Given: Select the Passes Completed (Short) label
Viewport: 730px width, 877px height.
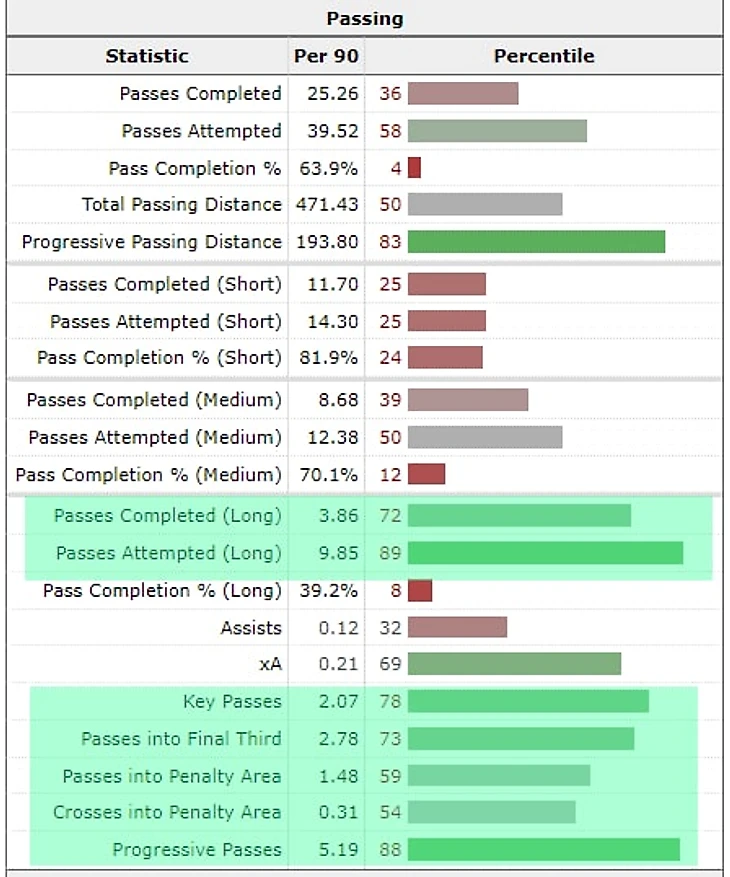Looking at the screenshot, I should tap(164, 284).
